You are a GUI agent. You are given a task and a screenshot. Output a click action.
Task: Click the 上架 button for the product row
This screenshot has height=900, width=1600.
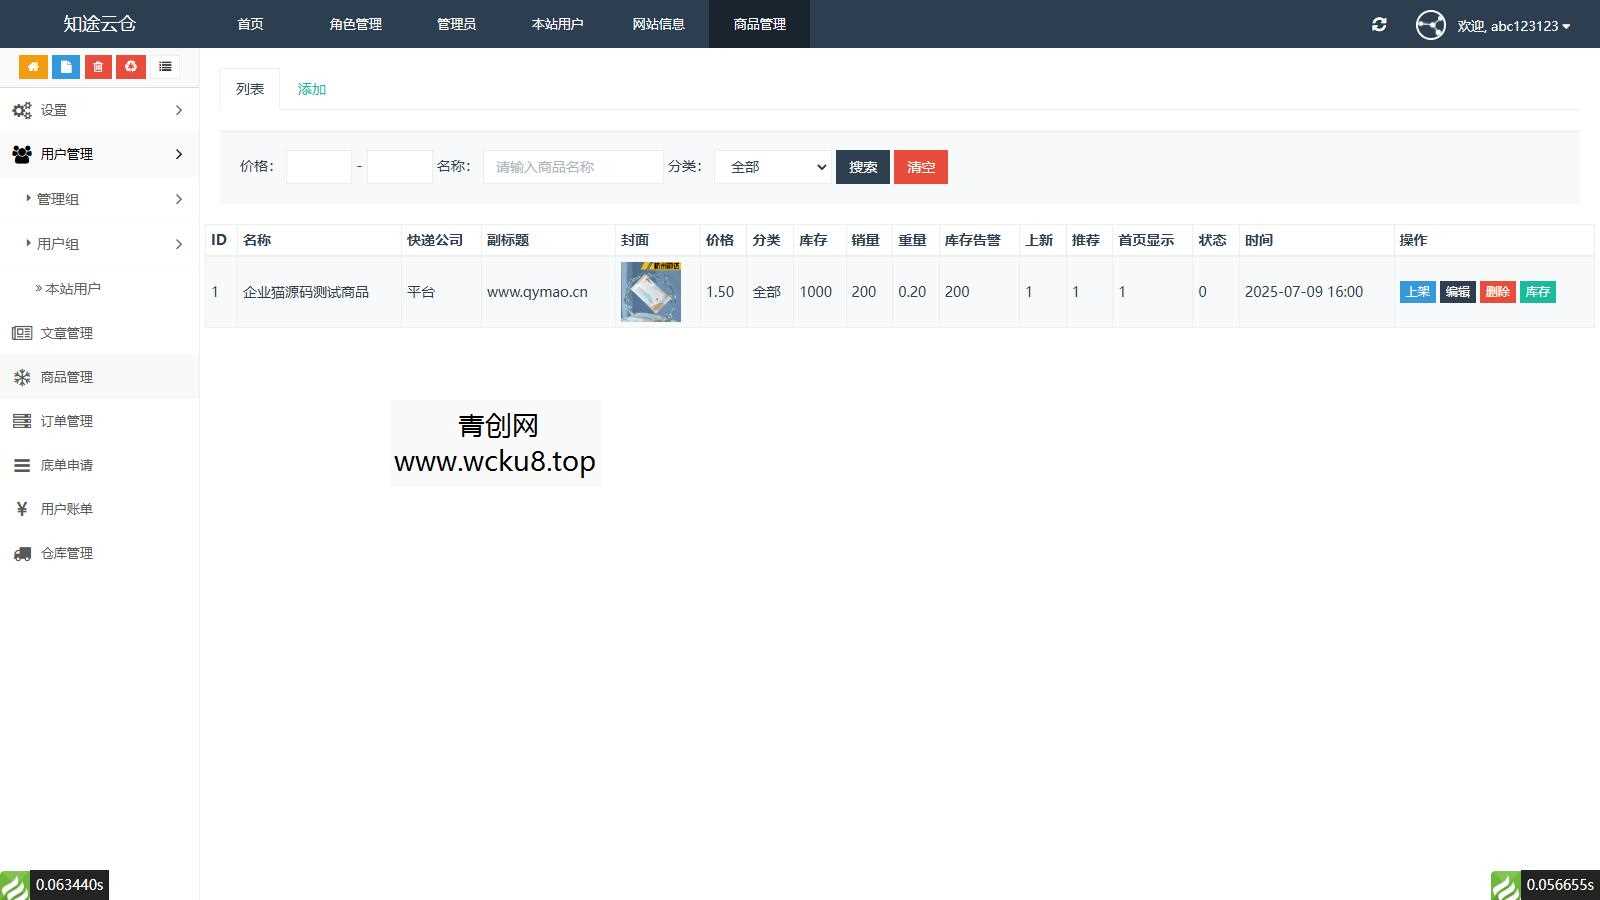1417,292
